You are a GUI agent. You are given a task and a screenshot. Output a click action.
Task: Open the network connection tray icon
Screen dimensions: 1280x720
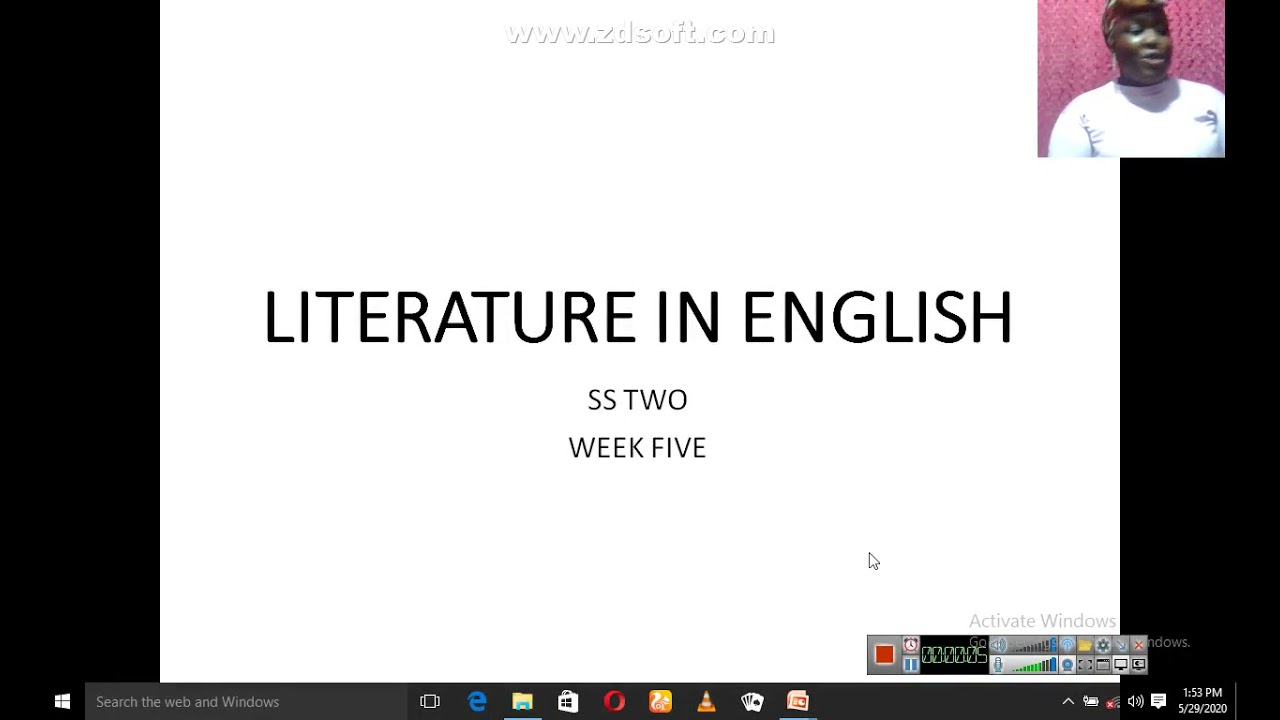[1113, 702]
